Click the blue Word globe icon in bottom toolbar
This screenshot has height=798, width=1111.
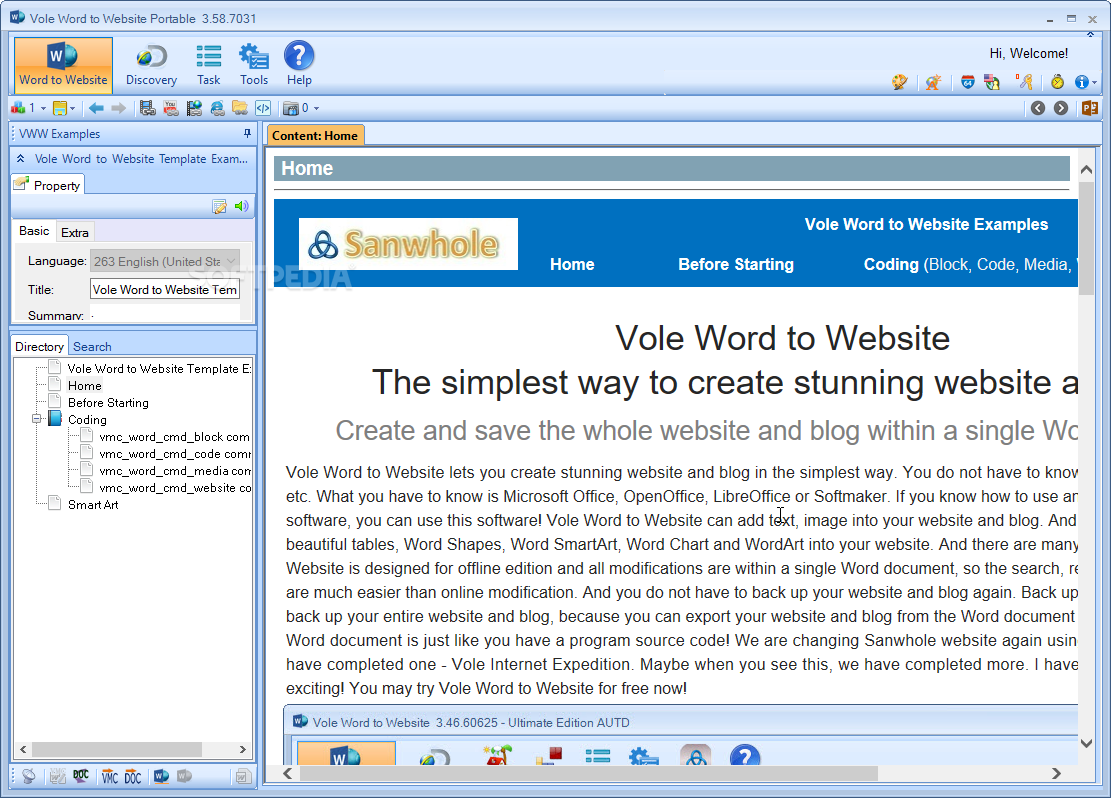tap(162, 777)
